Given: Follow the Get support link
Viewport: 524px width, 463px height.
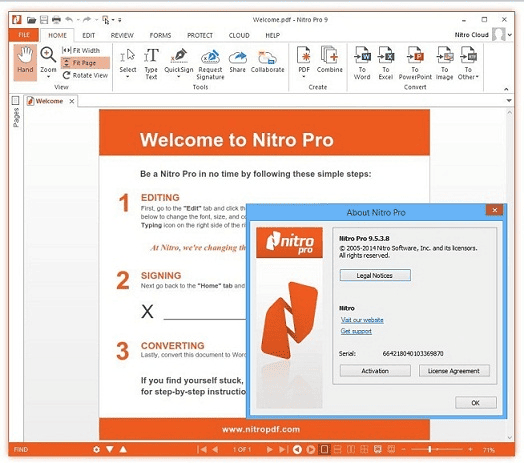Looking at the screenshot, I should [356, 331].
